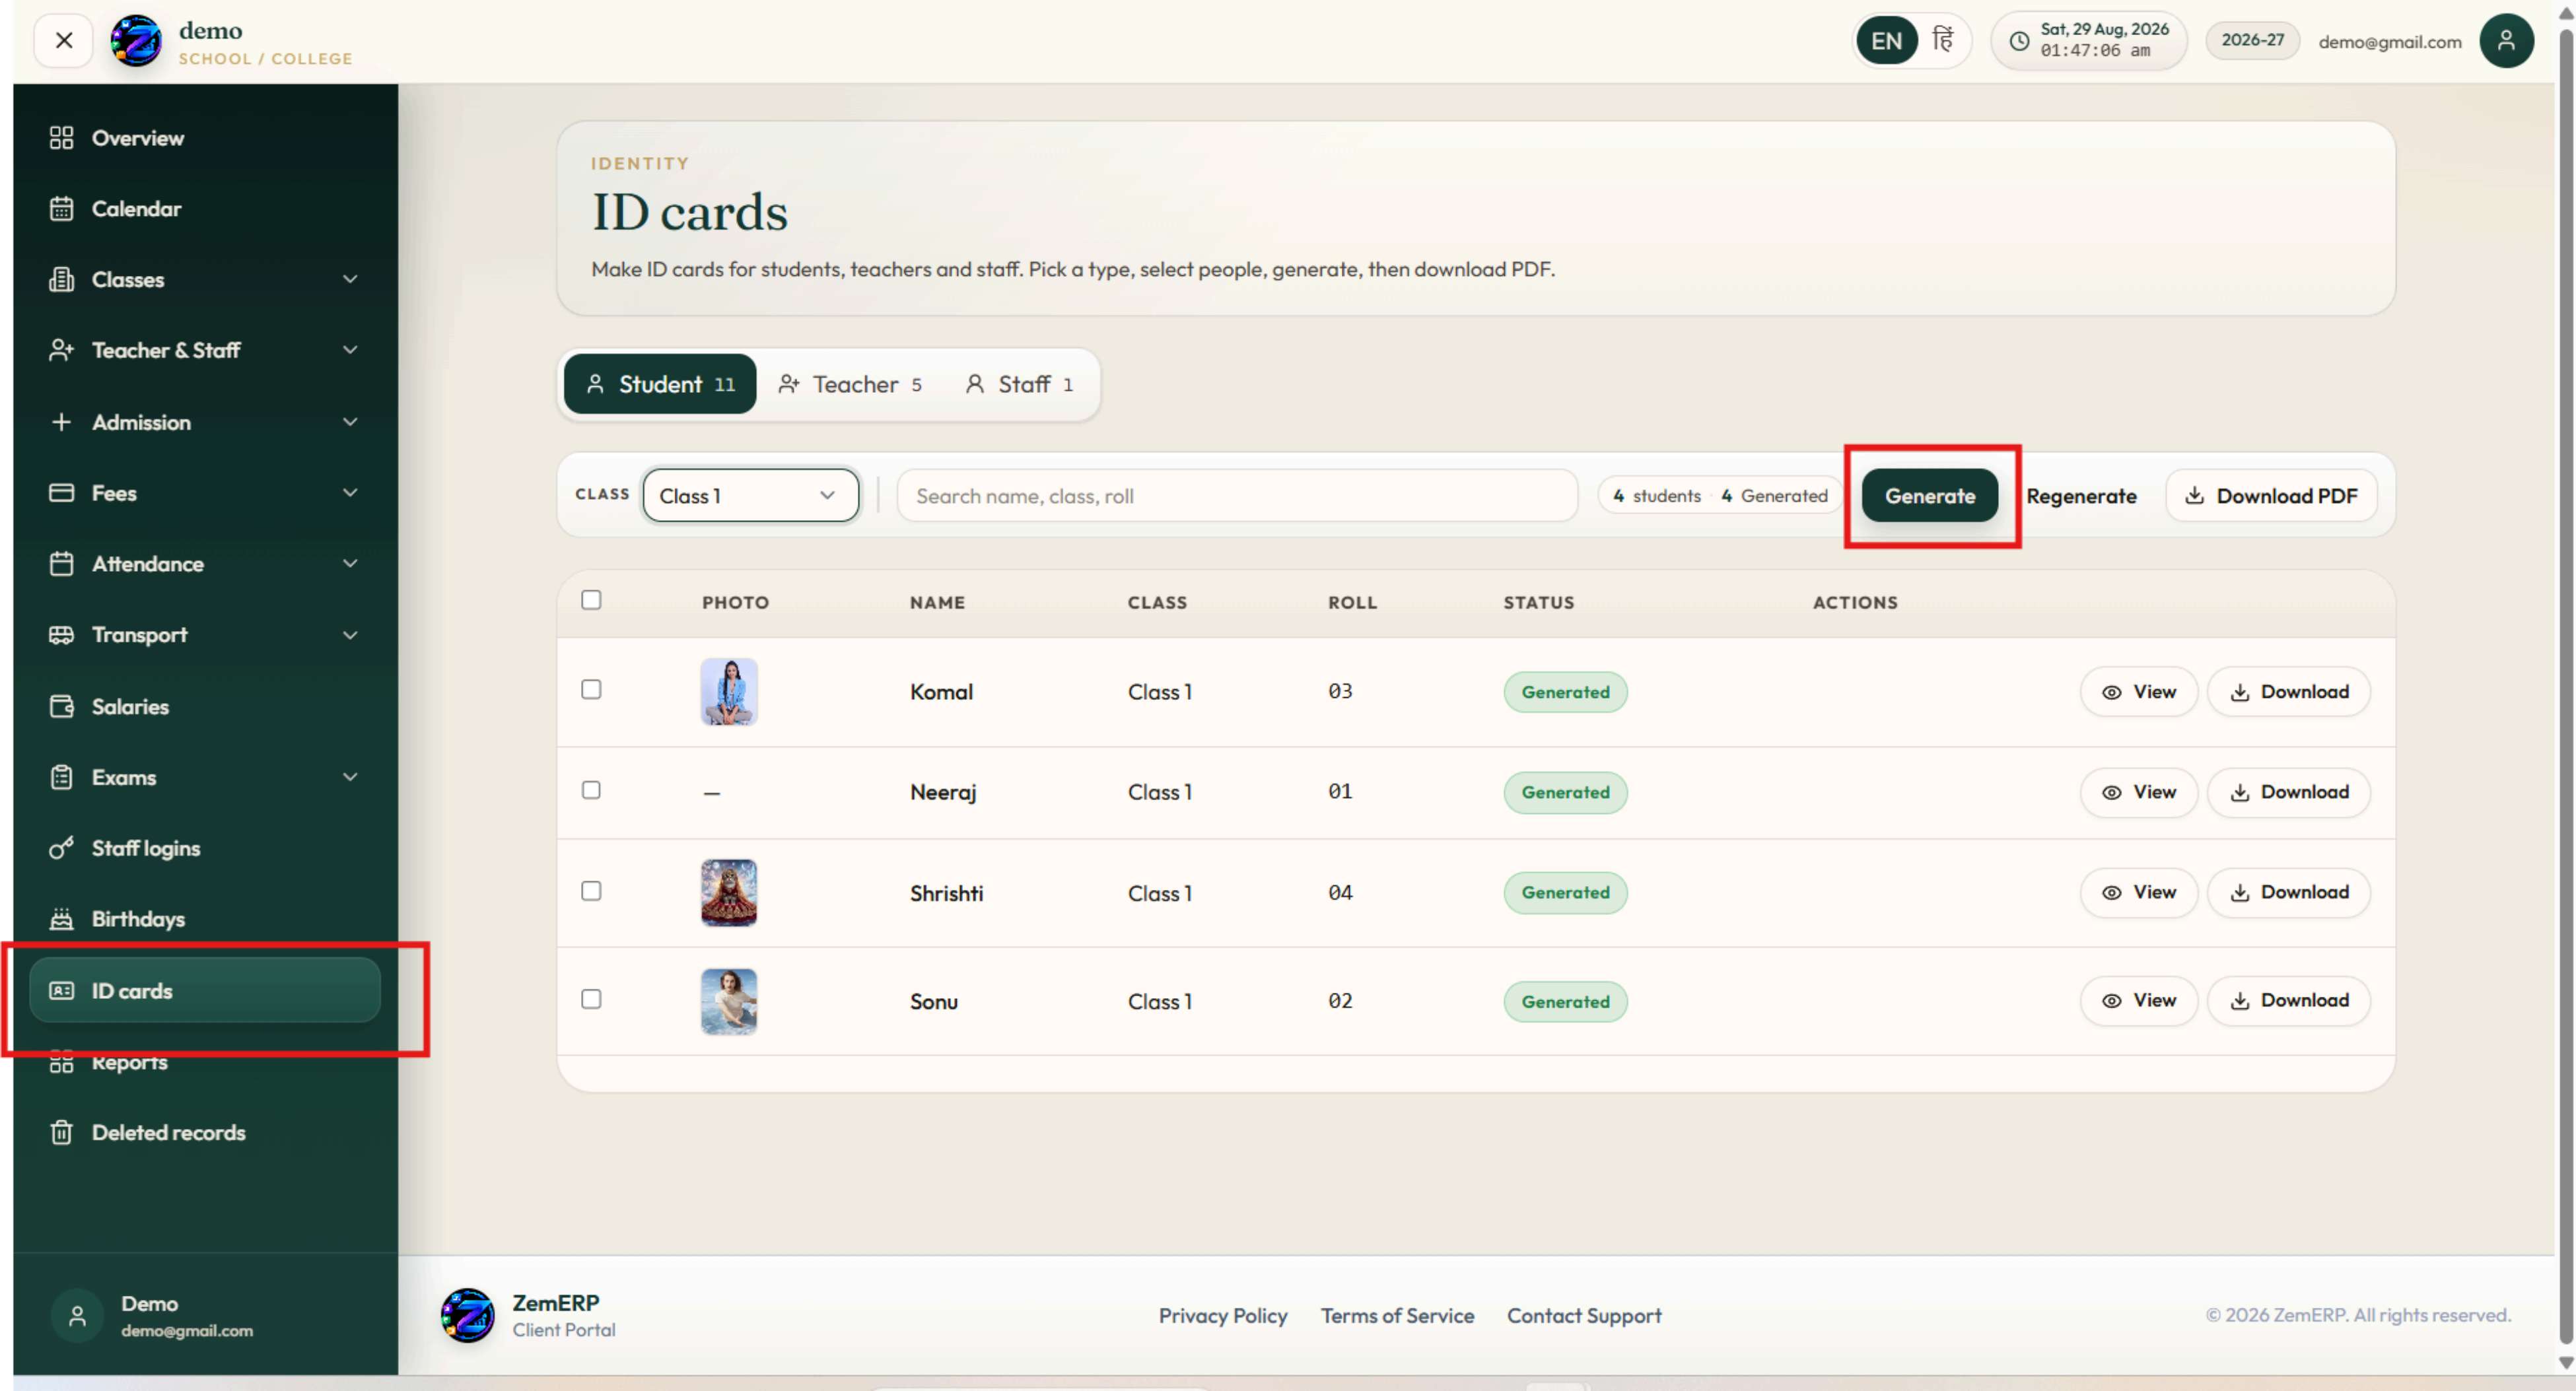The height and width of the screenshot is (1391, 2576).
Task: Check the checkbox for Sonu
Action: pos(591,999)
